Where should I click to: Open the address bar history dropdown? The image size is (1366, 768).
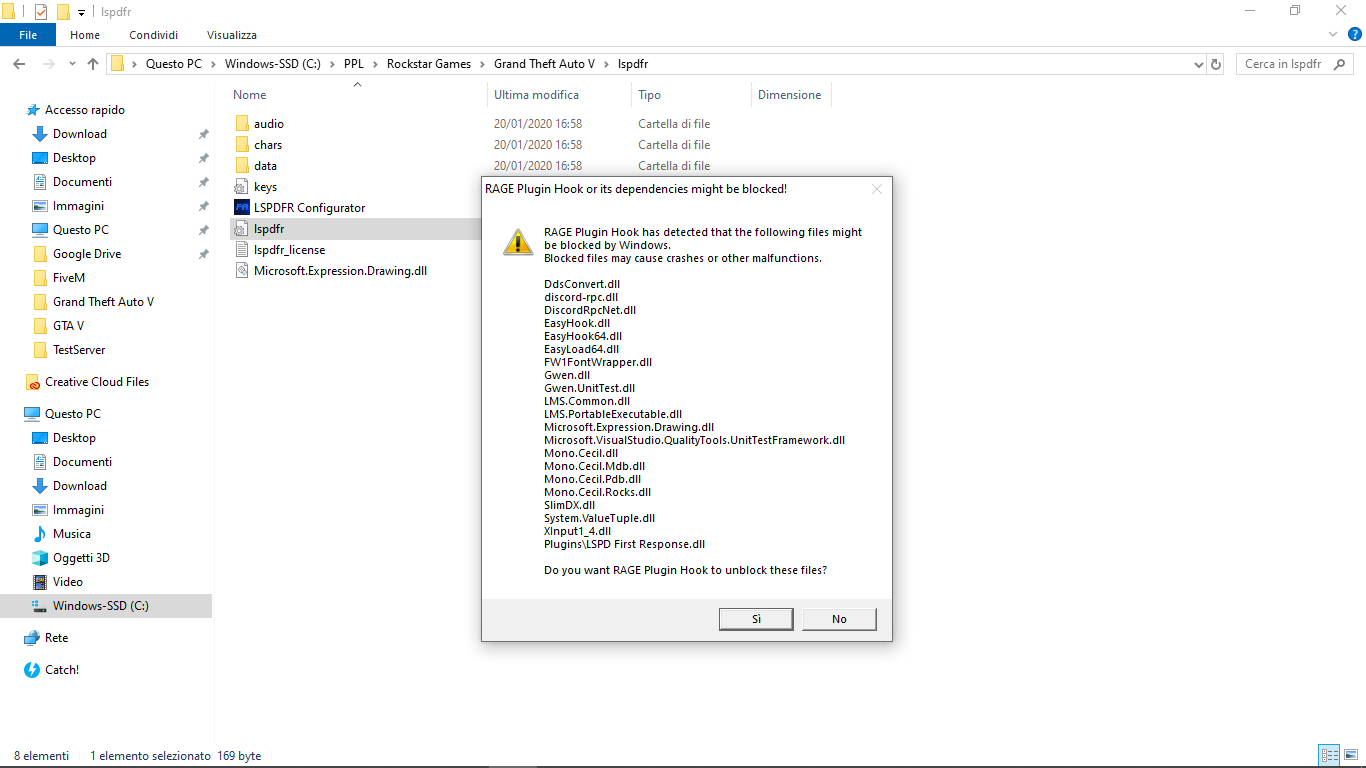(x=1199, y=64)
